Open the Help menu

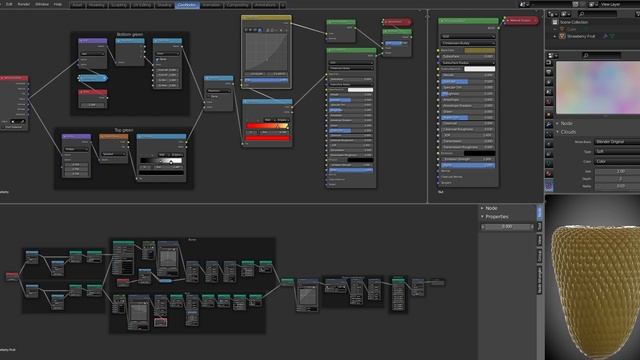(x=58, y=4)
